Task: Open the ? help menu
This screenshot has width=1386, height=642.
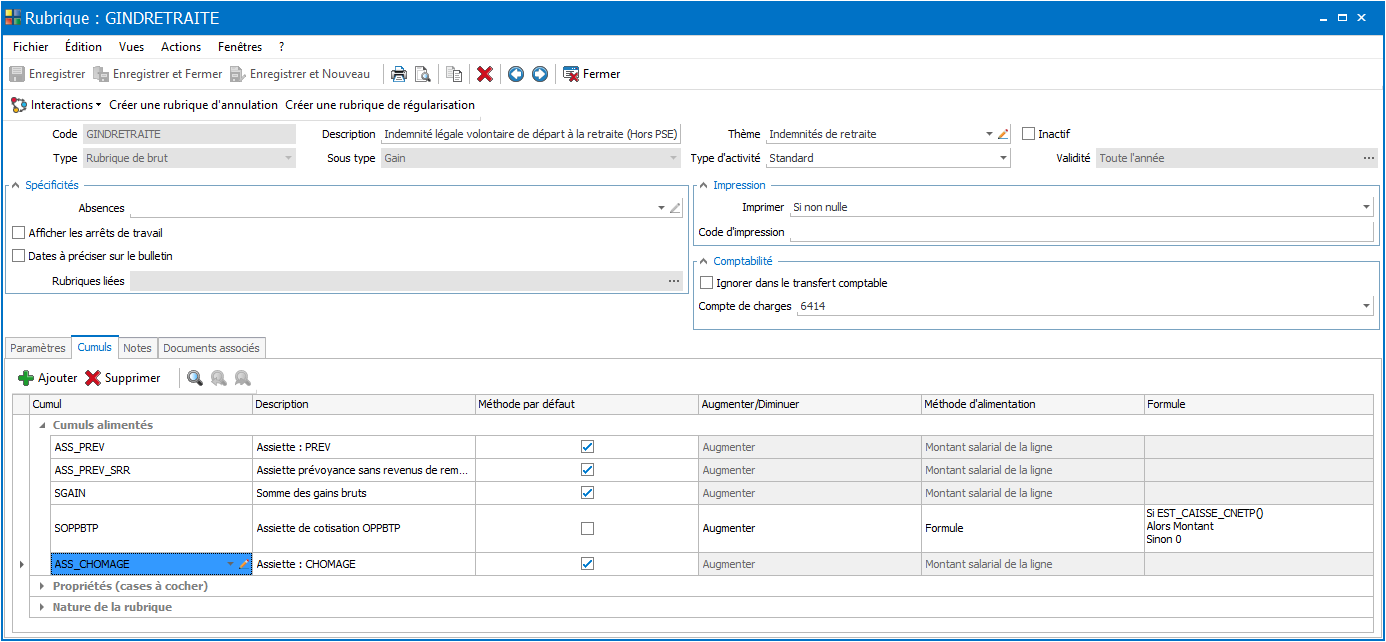Action: click(x=282, y=47)
